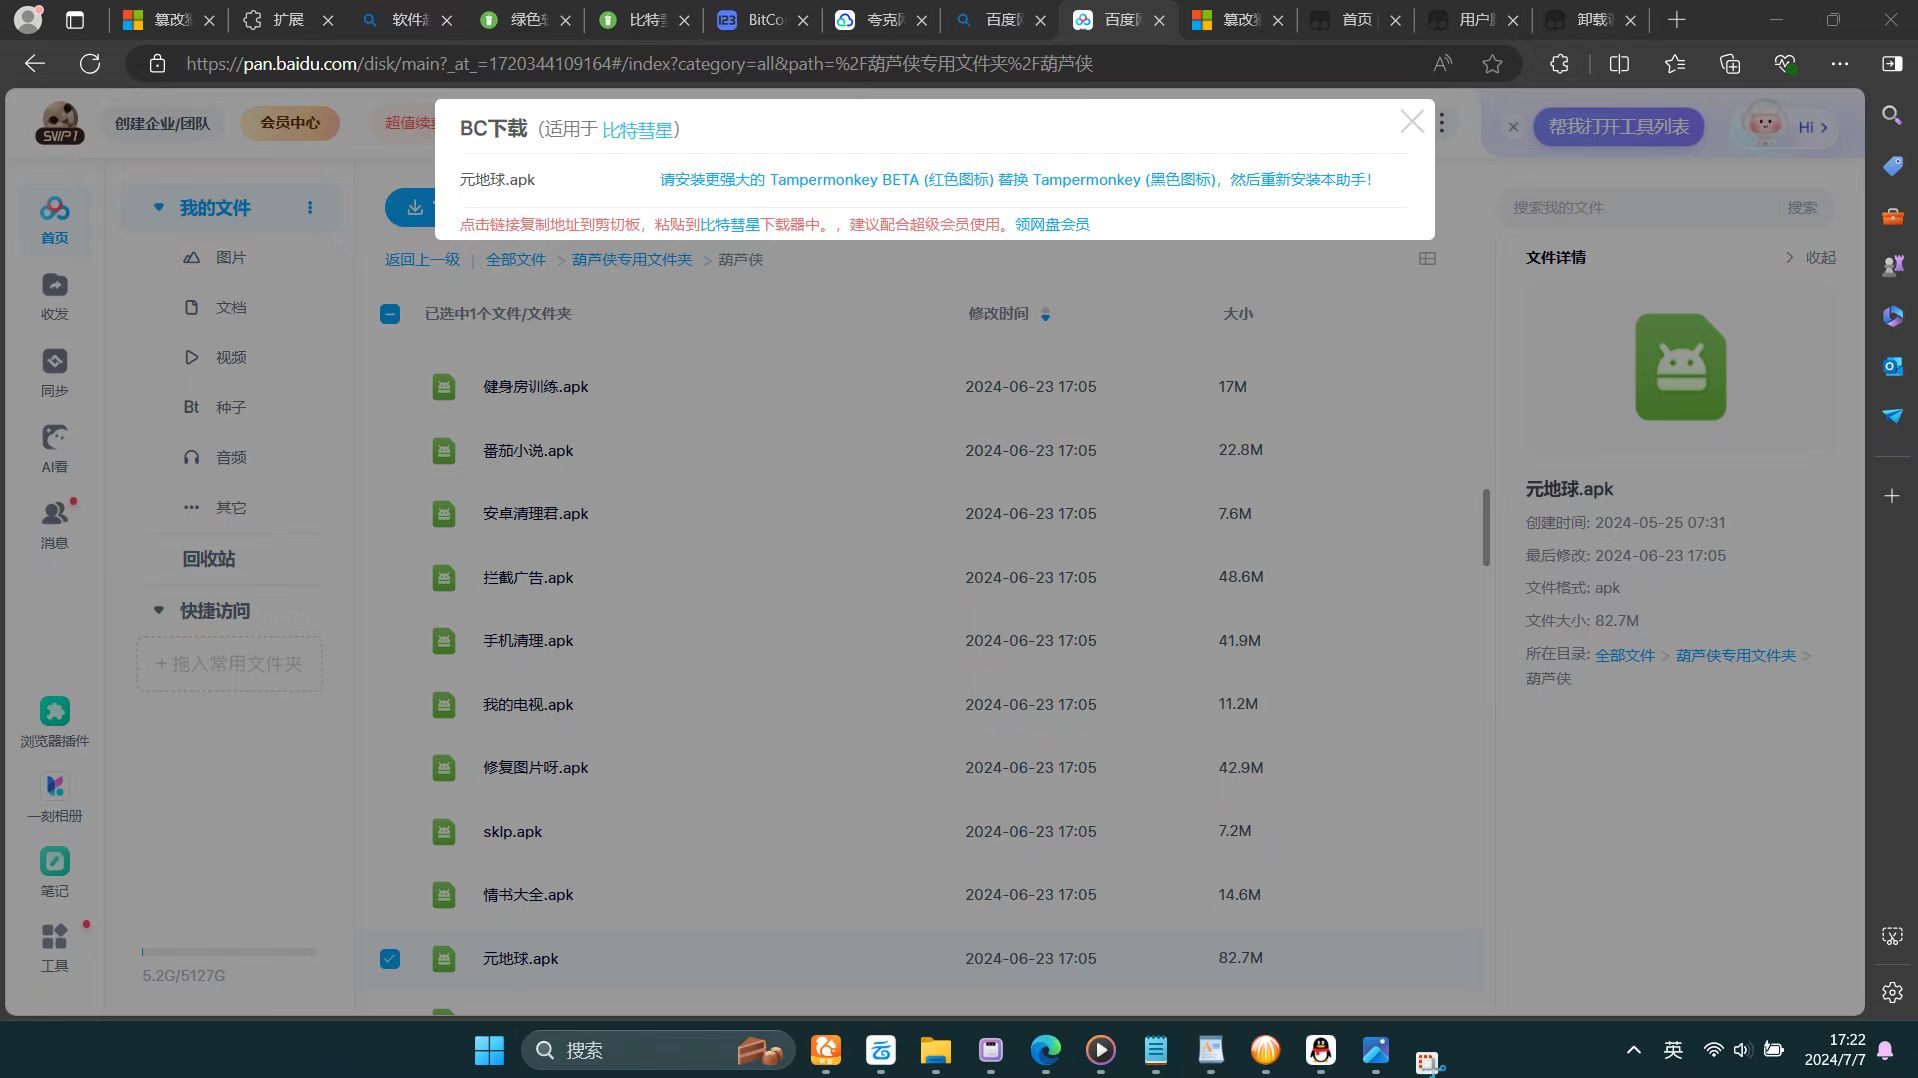Collapse file details panel via 收起
1918x1078 pixels.
[1811, 258]
